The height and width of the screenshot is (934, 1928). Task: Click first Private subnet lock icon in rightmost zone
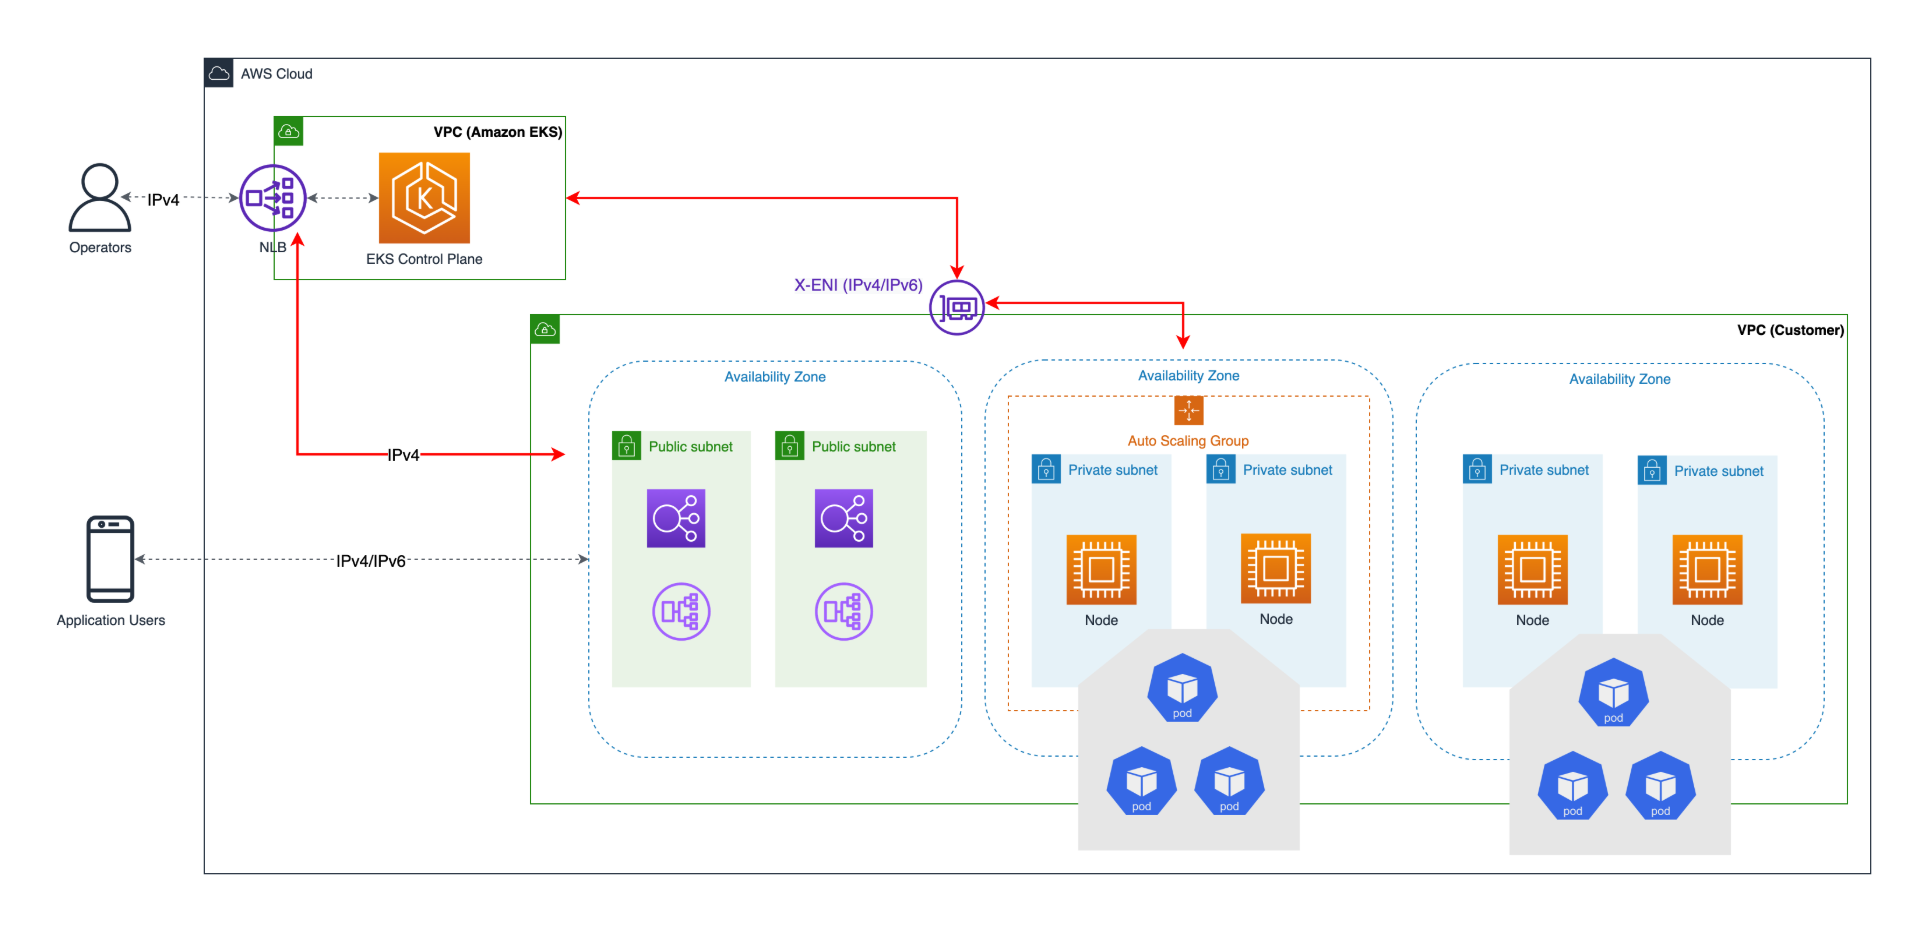tap(1477, 469)
